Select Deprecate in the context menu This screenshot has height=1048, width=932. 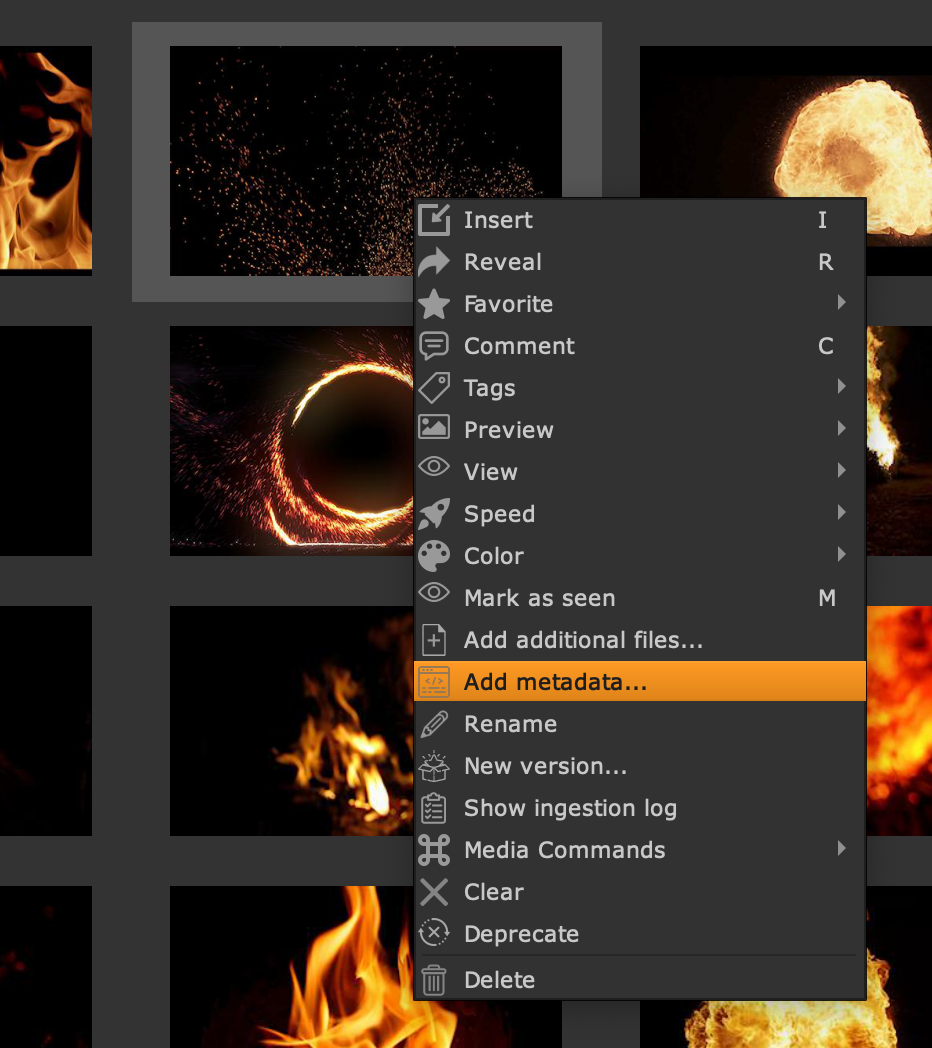521,934
